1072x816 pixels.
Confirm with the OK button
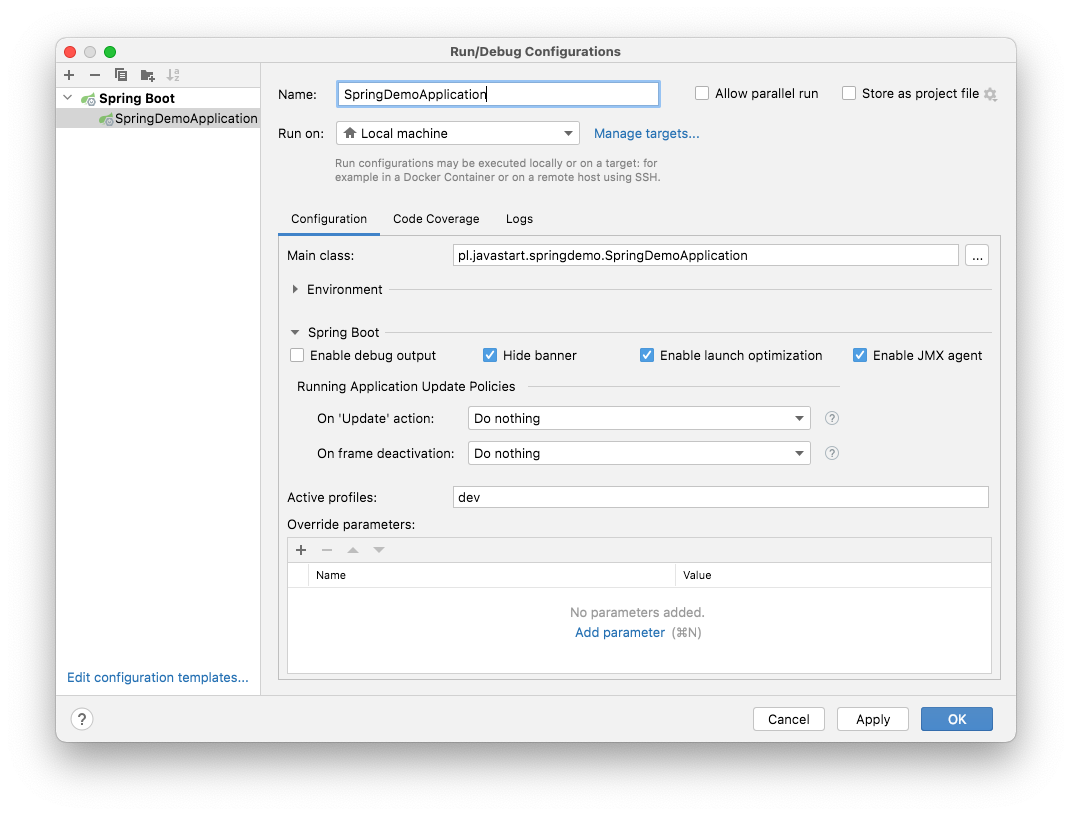[956, 719]
